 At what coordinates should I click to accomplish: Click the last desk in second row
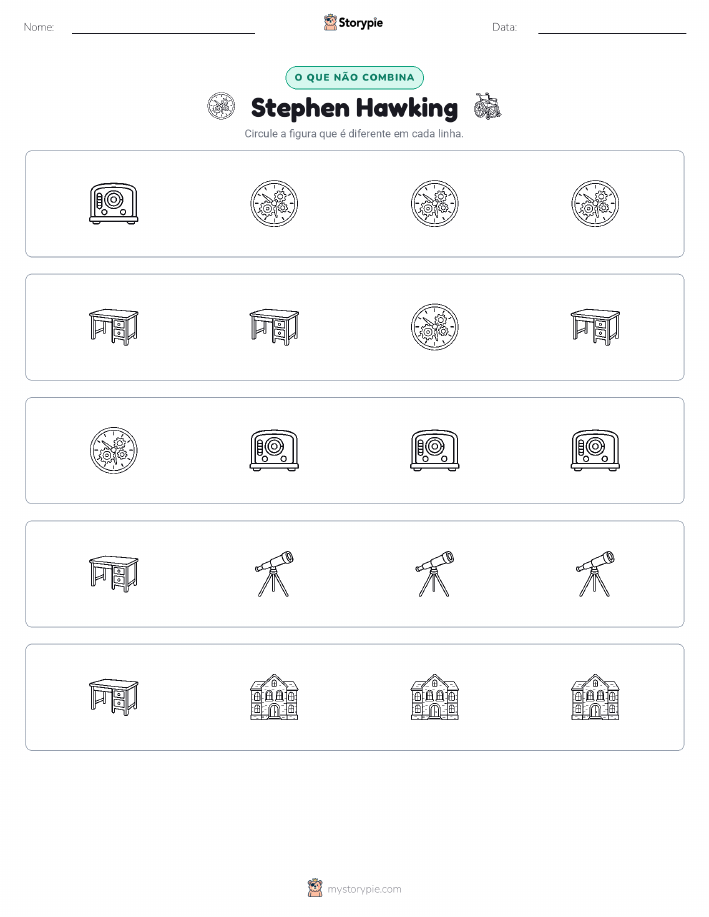595,327
